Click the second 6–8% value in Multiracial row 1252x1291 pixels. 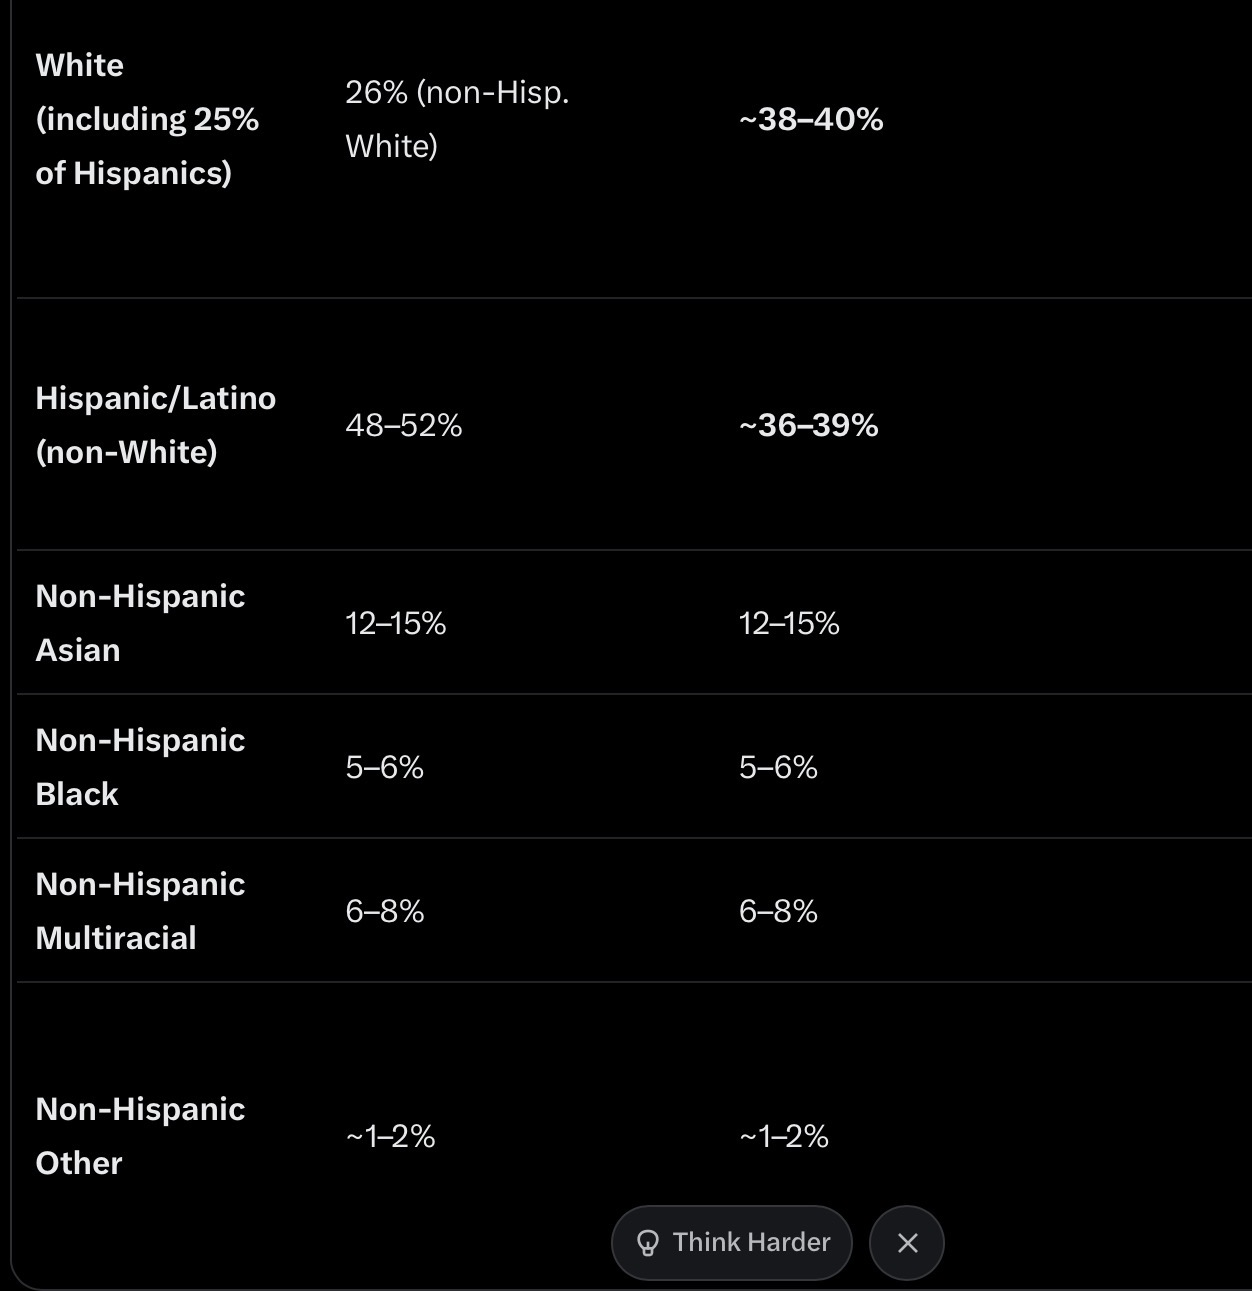tap(778, 912)
